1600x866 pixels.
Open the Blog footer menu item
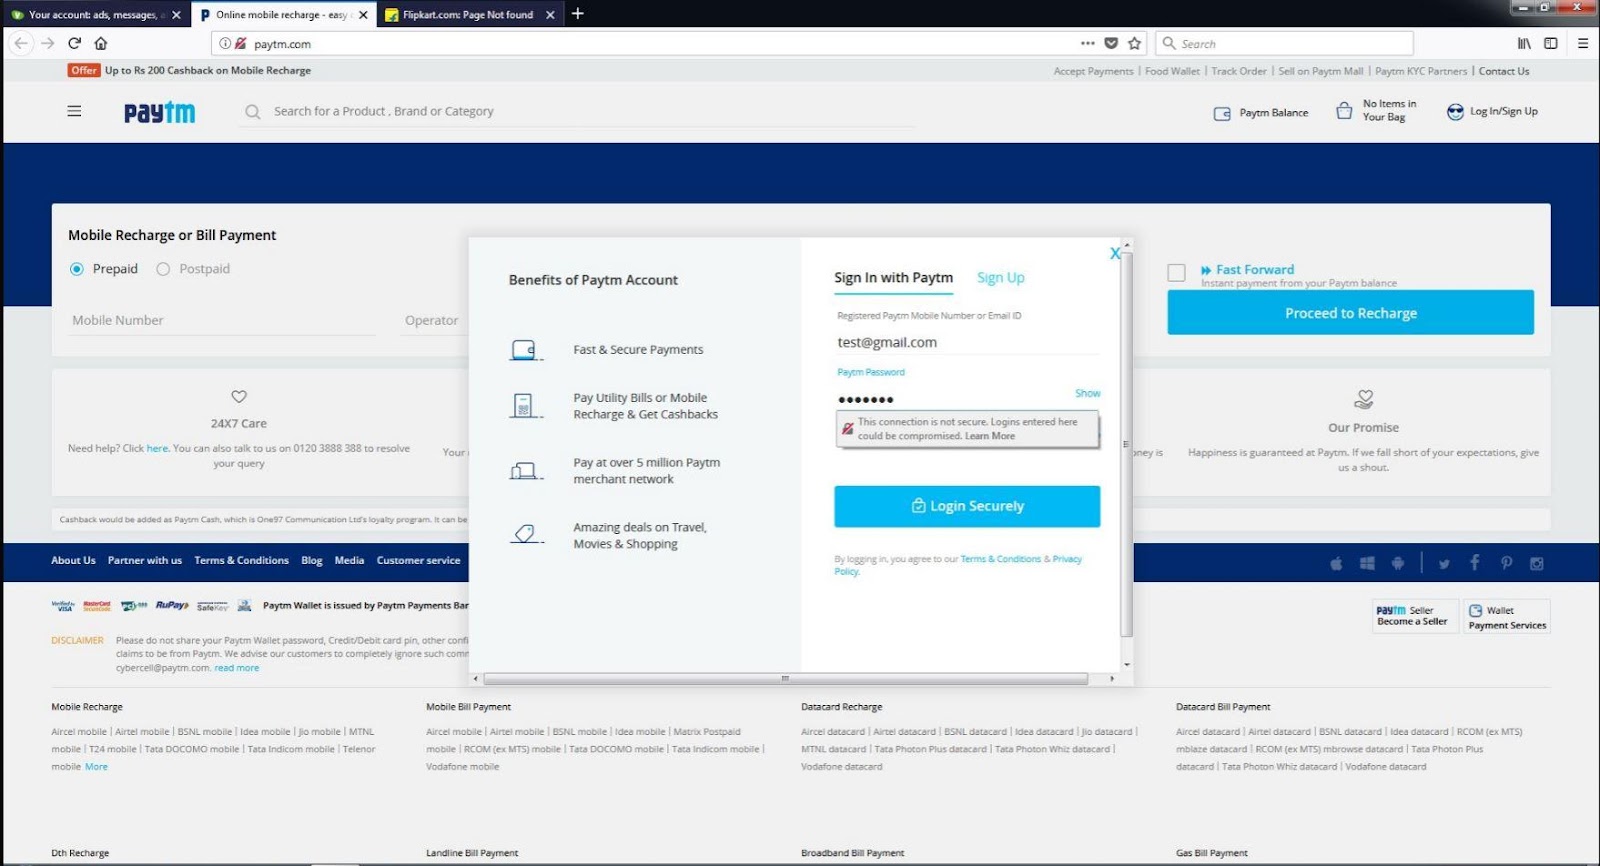click(x=312, y=561)
